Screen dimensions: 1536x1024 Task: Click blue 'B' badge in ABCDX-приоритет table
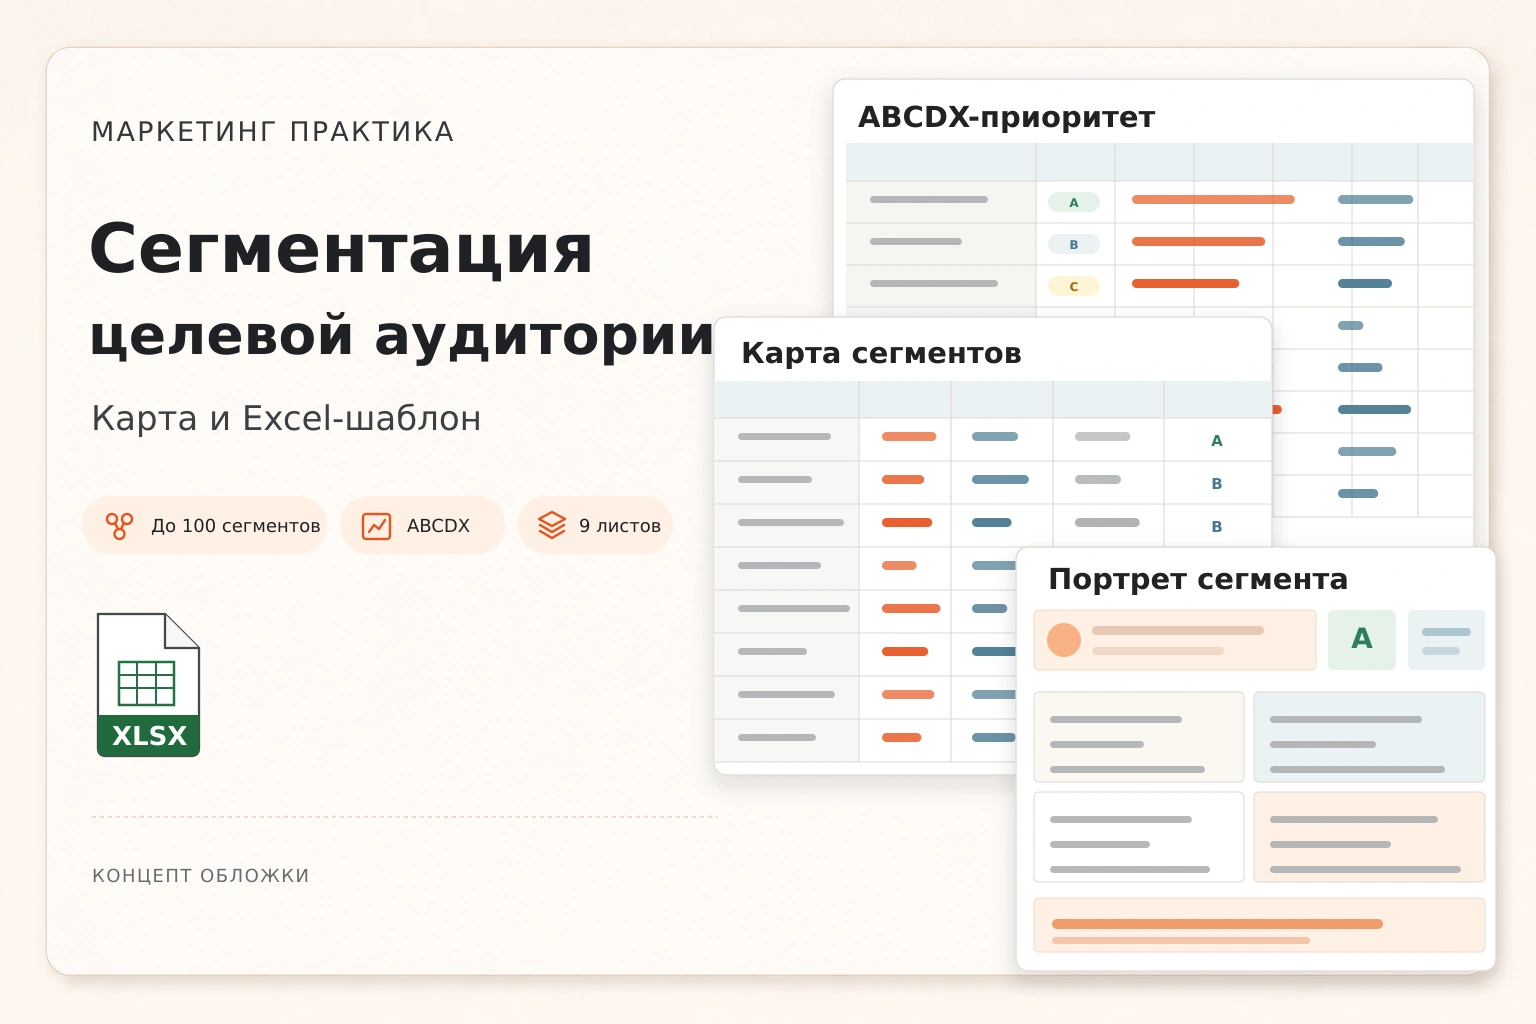click(1074, 244)
